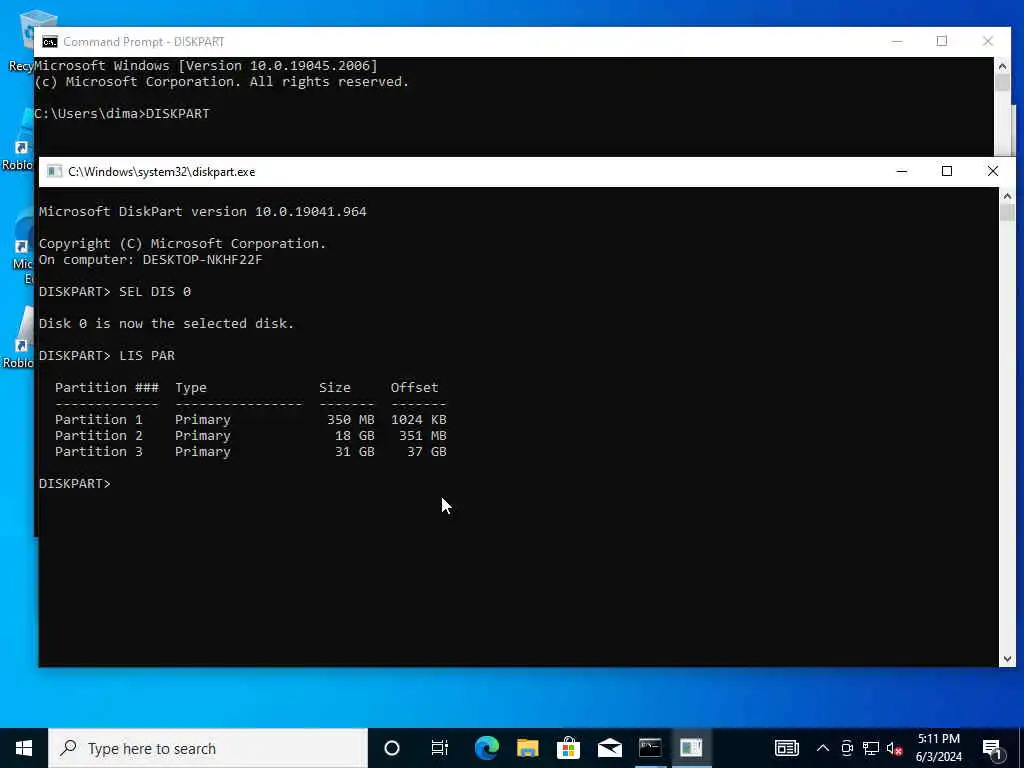Click 'On computer: DESKTOP-NKHF22F' line
Screen dimensions: 1024x768
click(150, 260)
